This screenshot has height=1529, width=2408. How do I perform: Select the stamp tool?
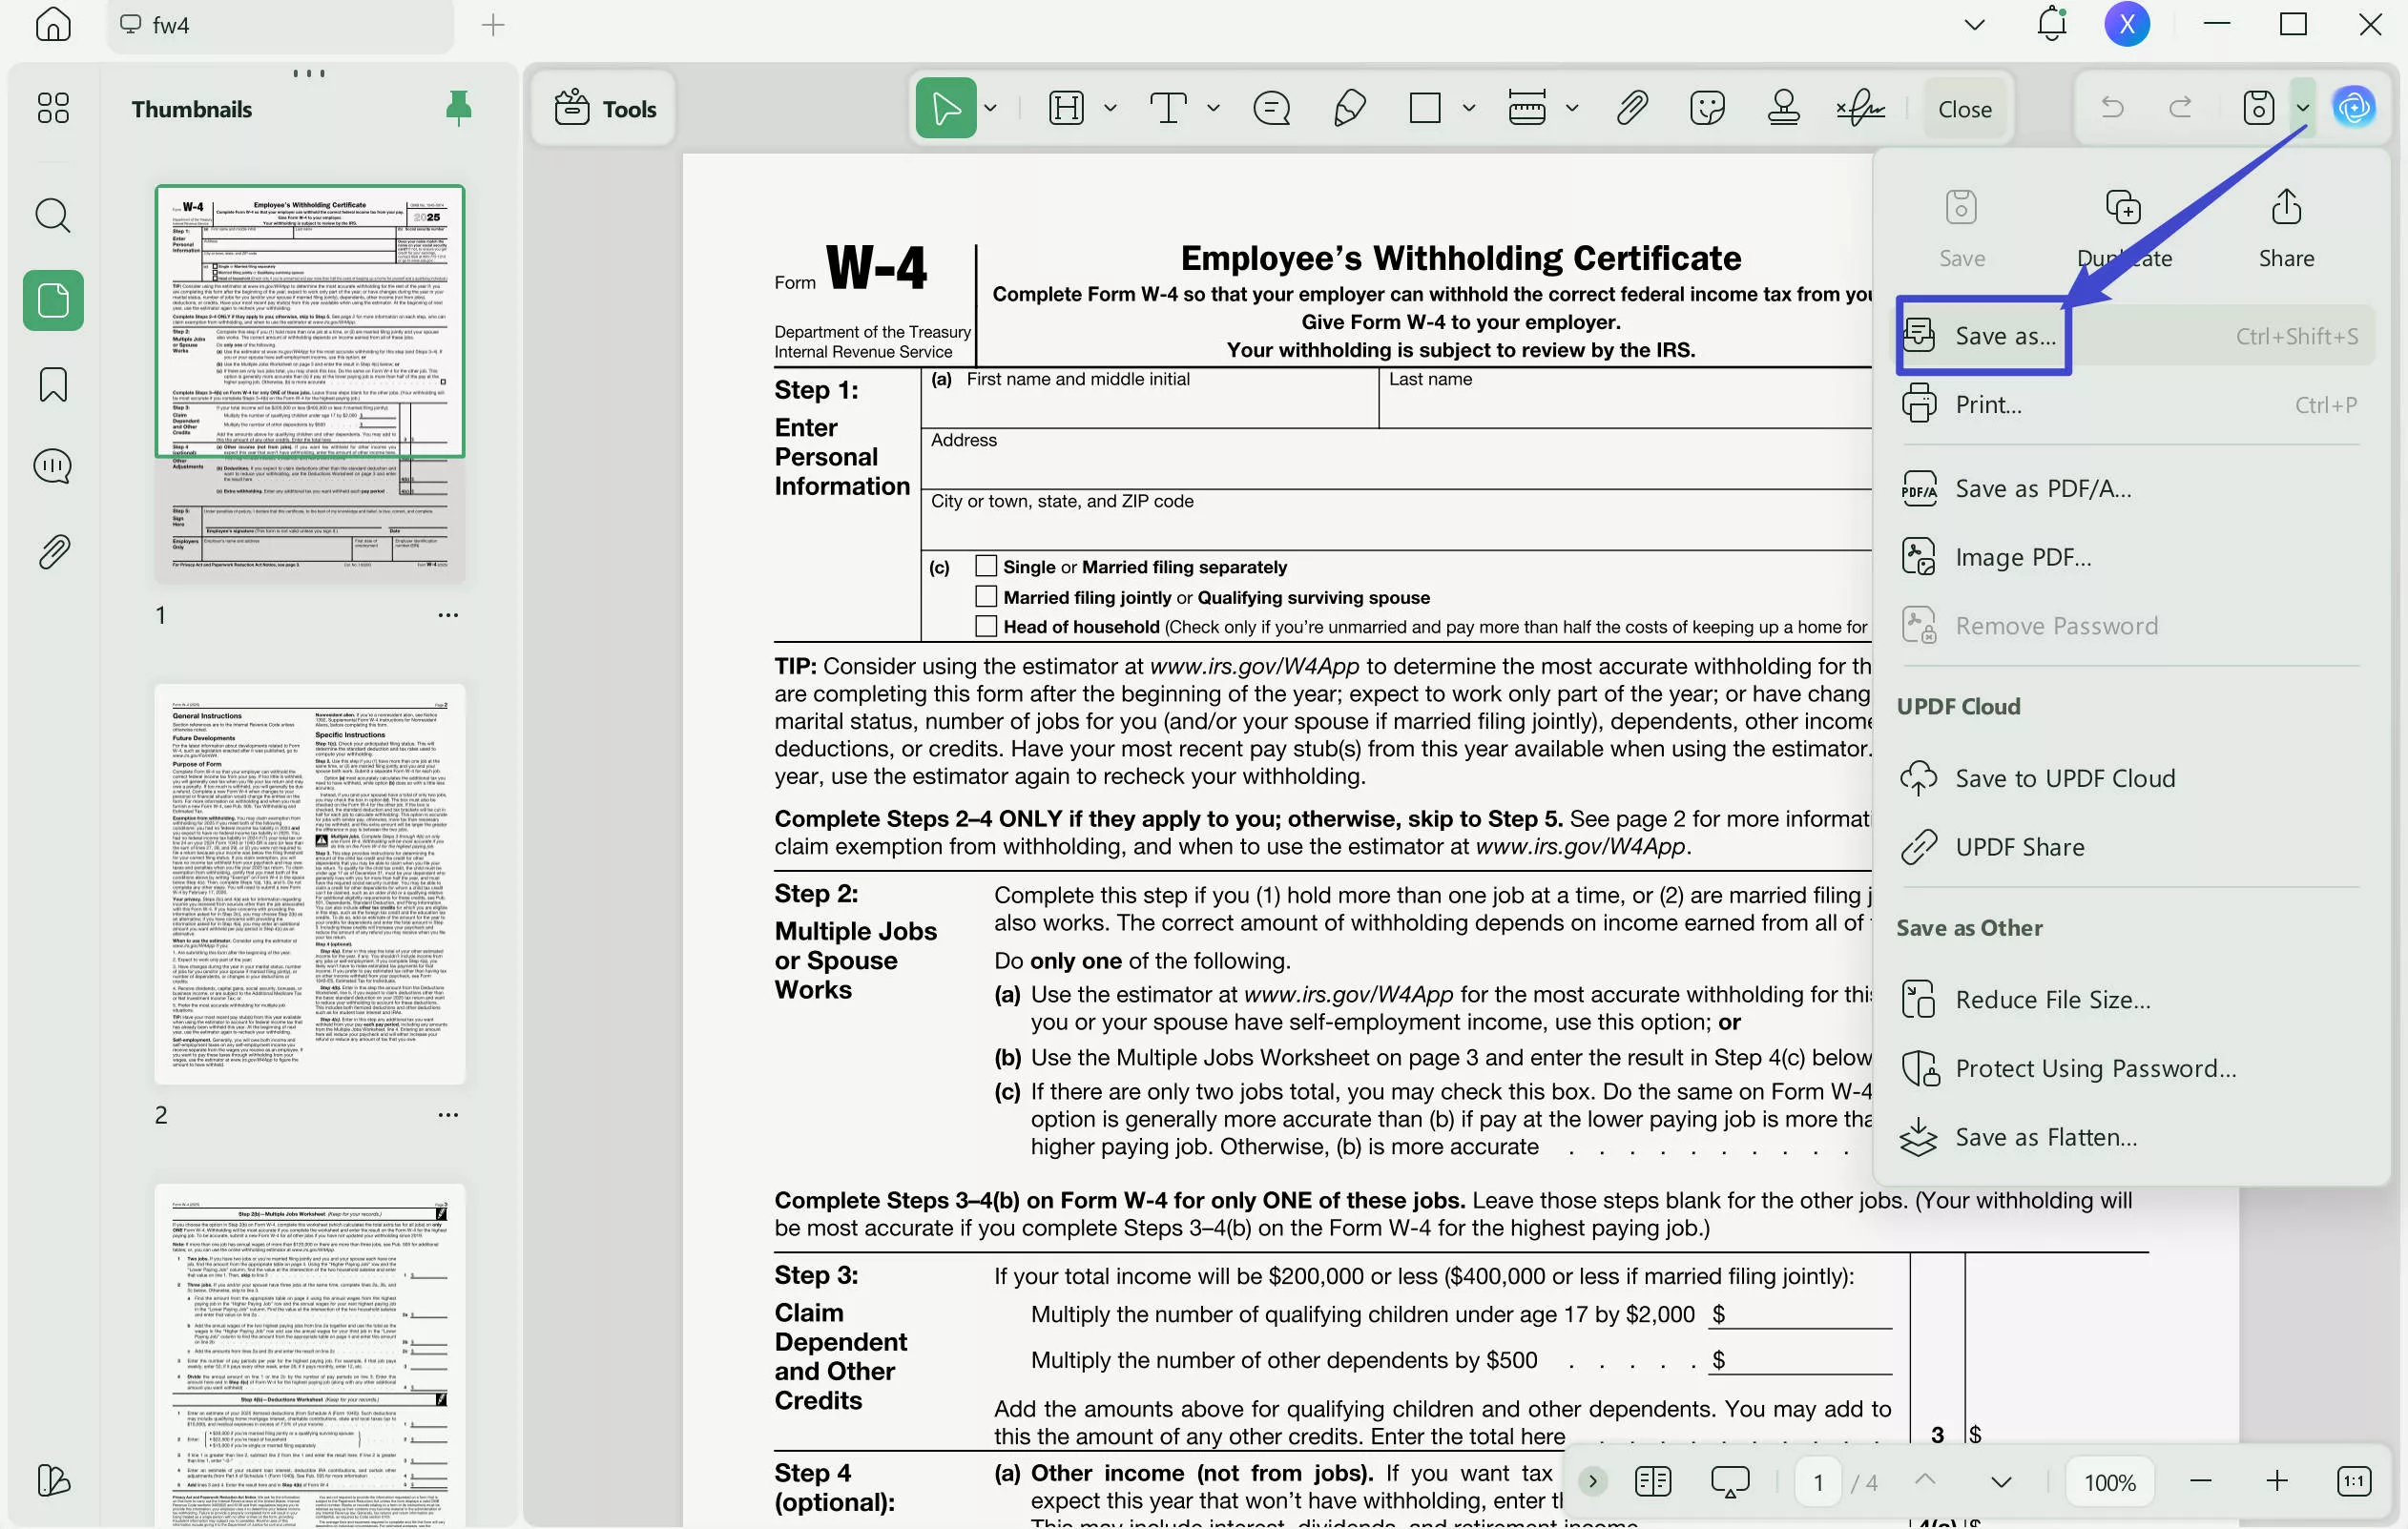[x=1783, y=107]
